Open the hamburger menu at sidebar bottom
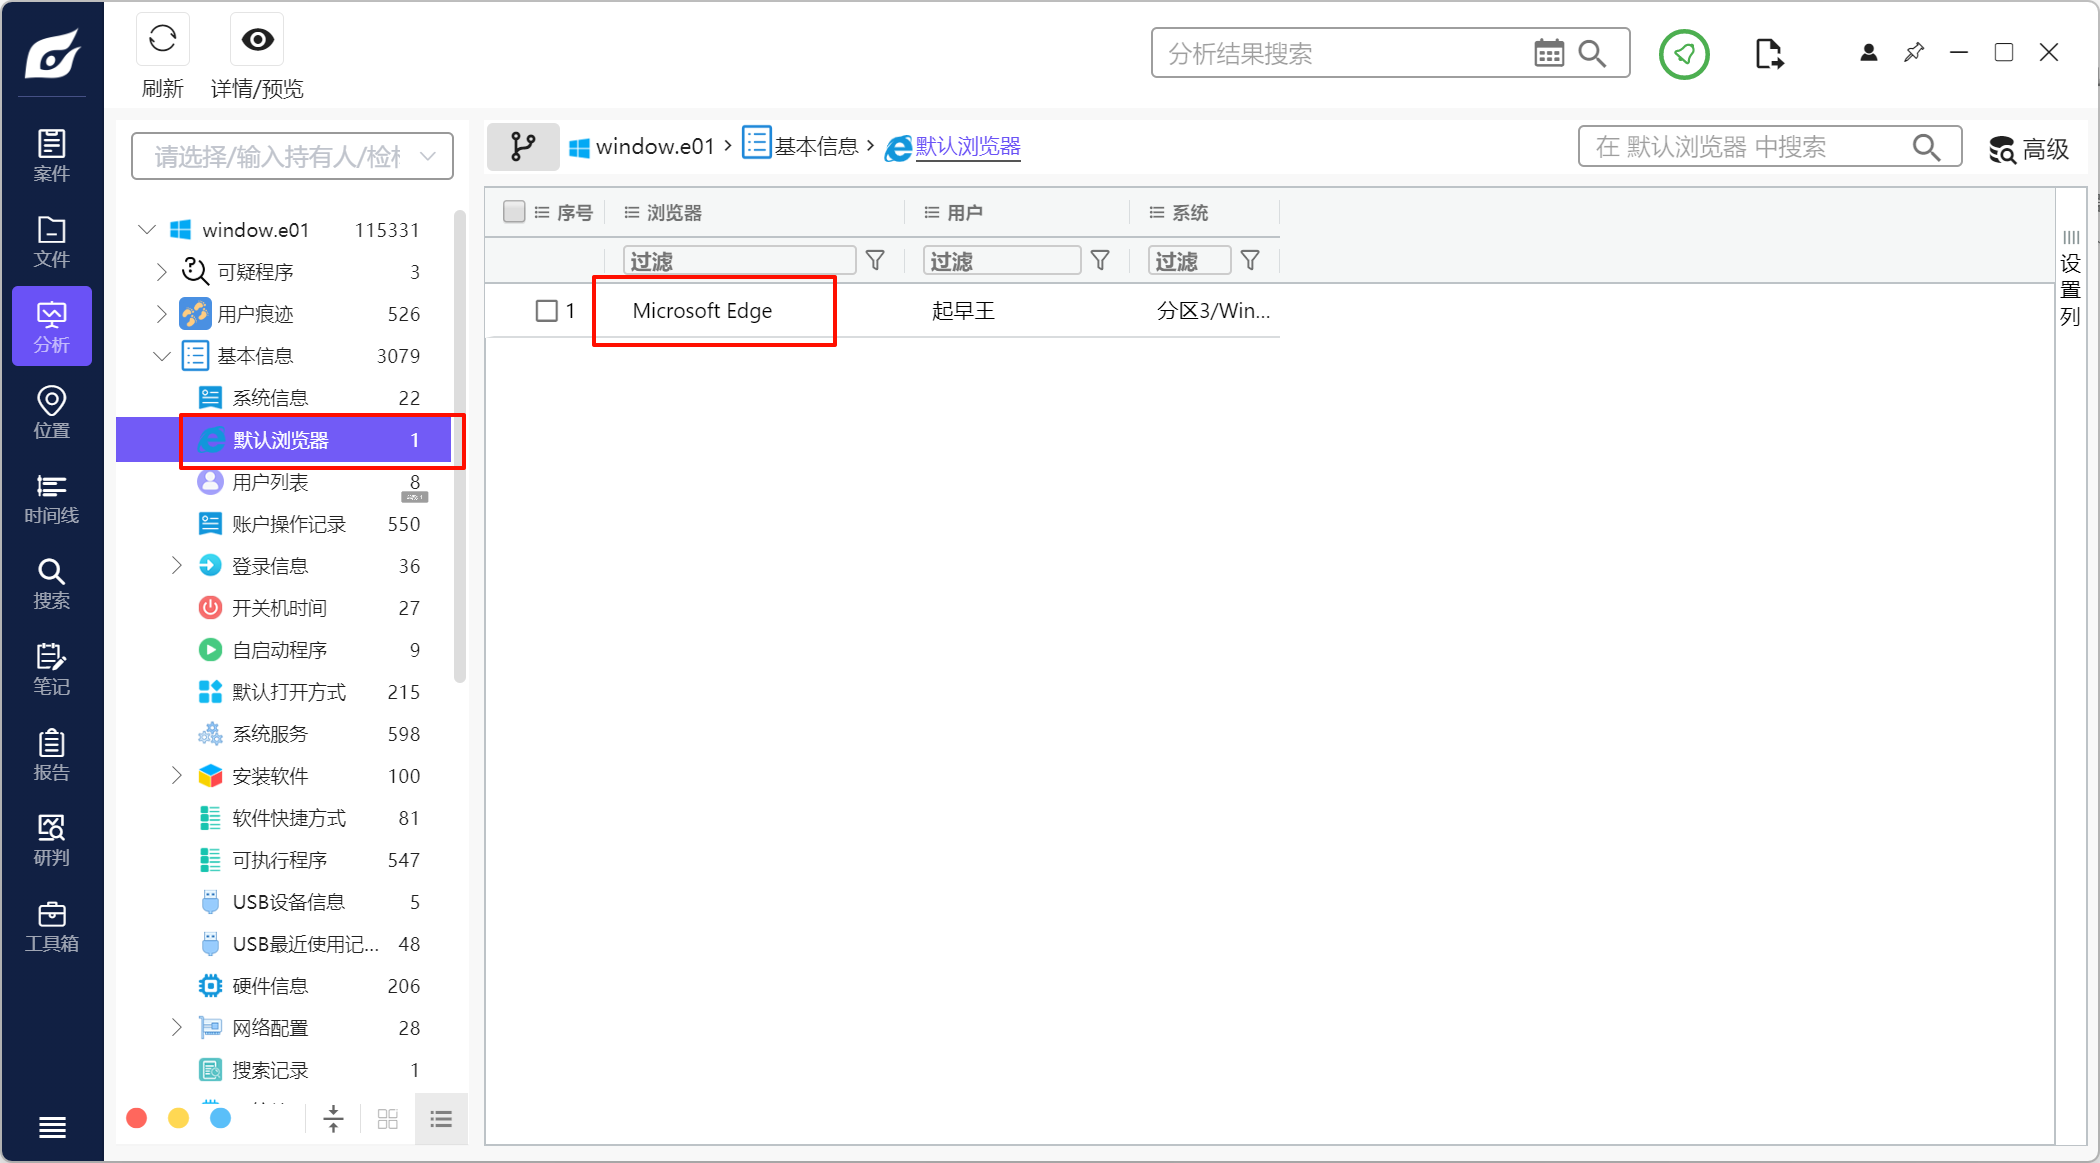Screen dimensions: 2100x1163 click(52, 1127)
